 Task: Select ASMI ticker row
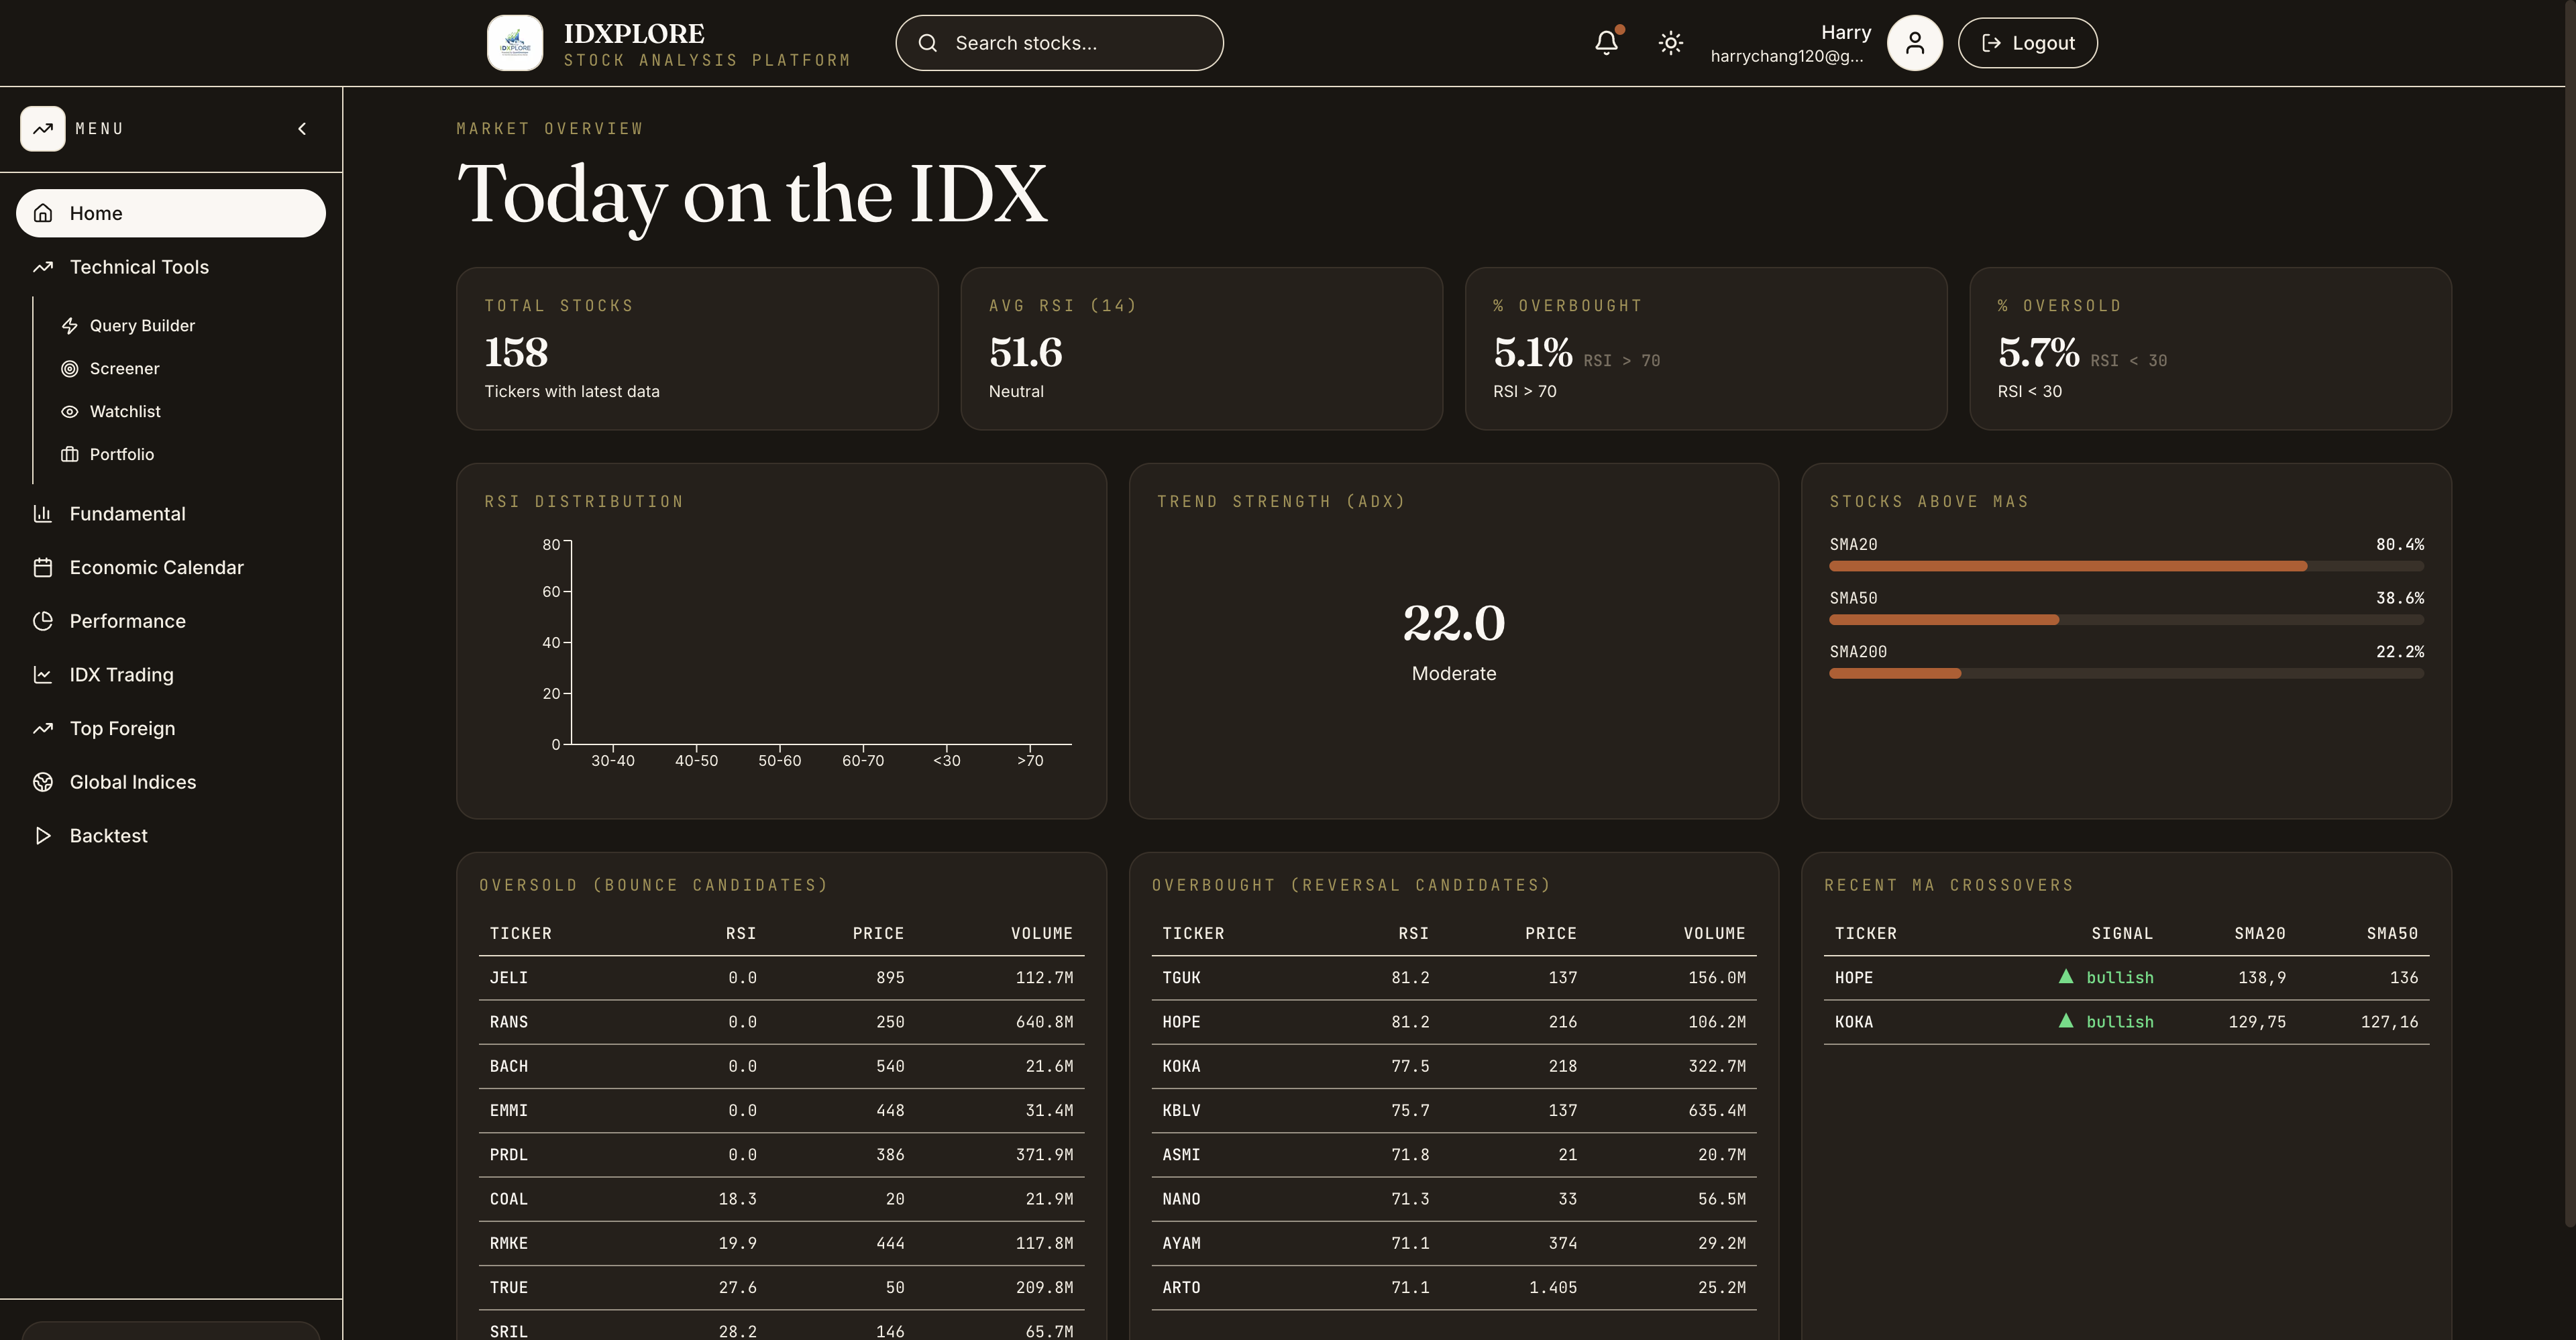[1453, 1155]
